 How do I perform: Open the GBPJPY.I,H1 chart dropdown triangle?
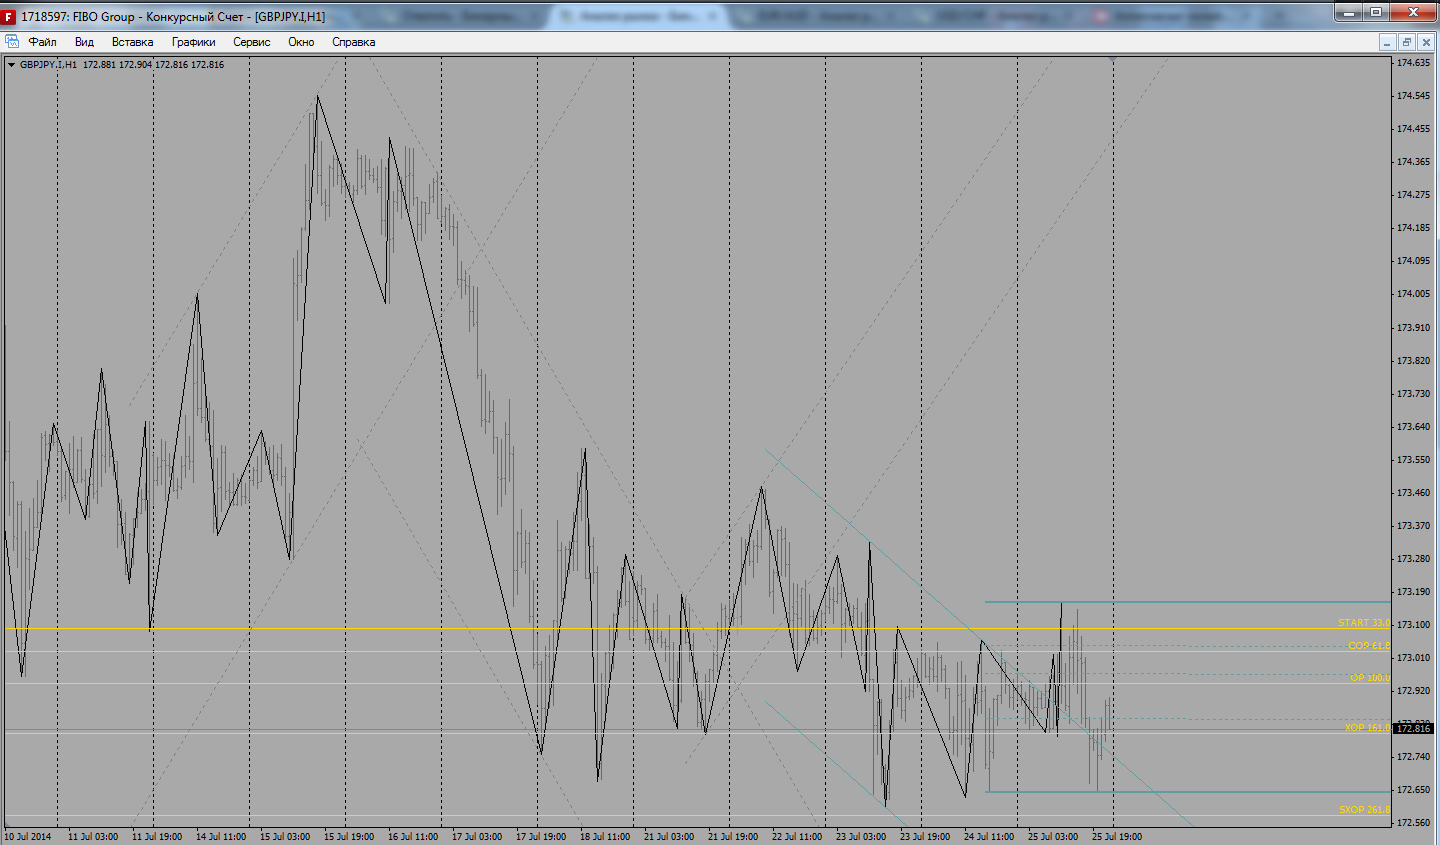pyautogui.click(x=11, y=65)
